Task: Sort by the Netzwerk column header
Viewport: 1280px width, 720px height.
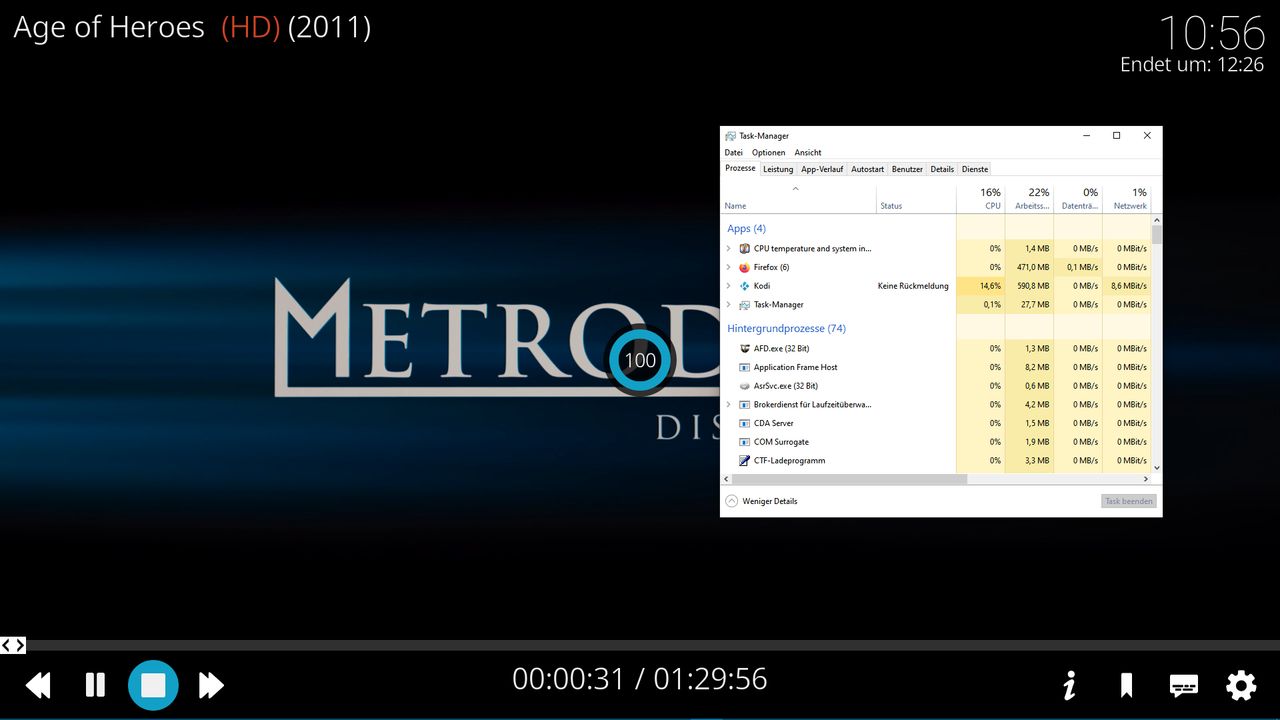Action: click(1127, 198)
